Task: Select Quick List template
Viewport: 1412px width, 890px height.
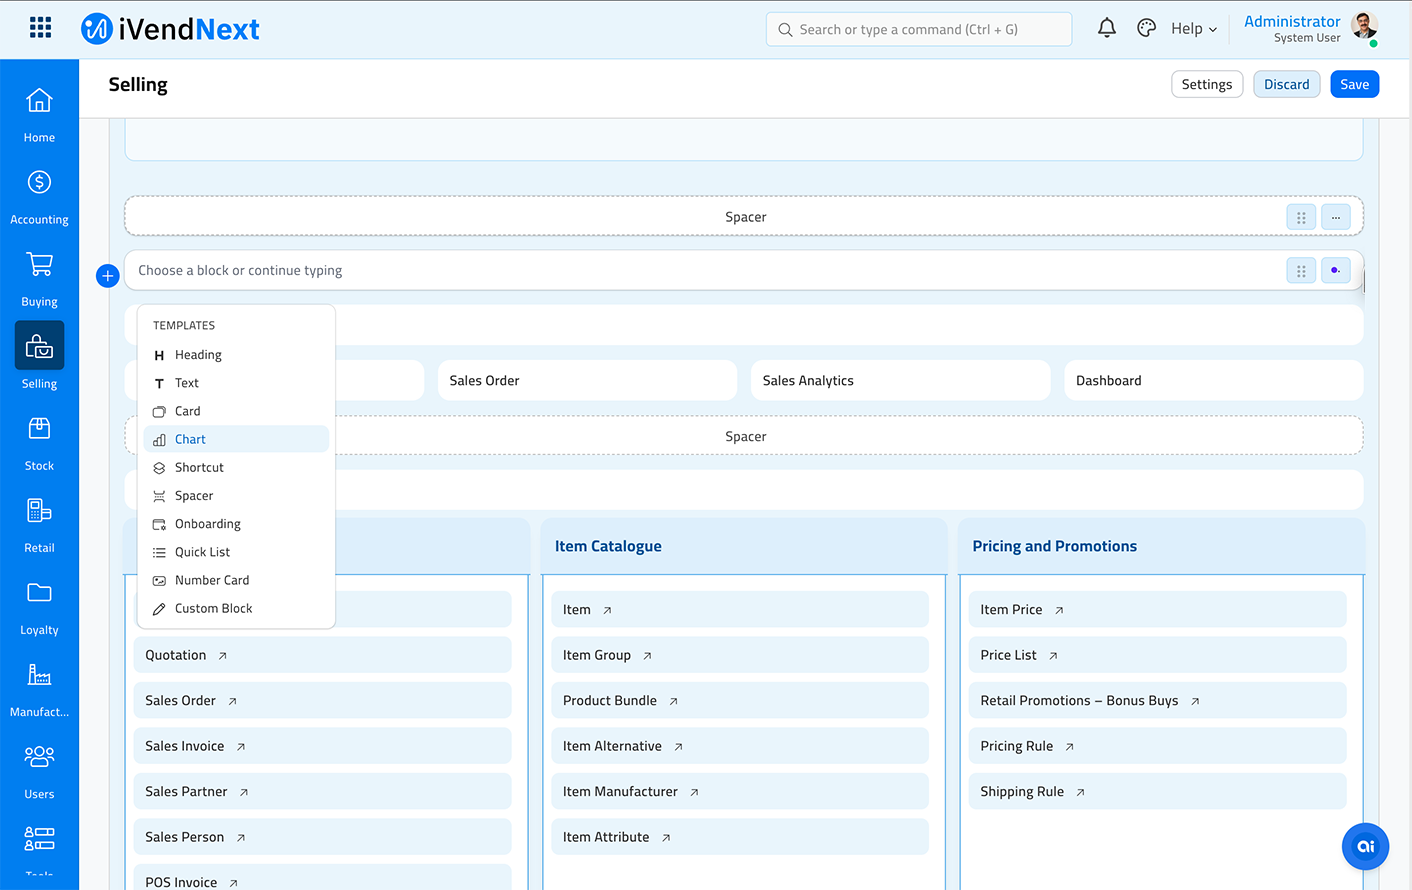Action: point(236,552)
